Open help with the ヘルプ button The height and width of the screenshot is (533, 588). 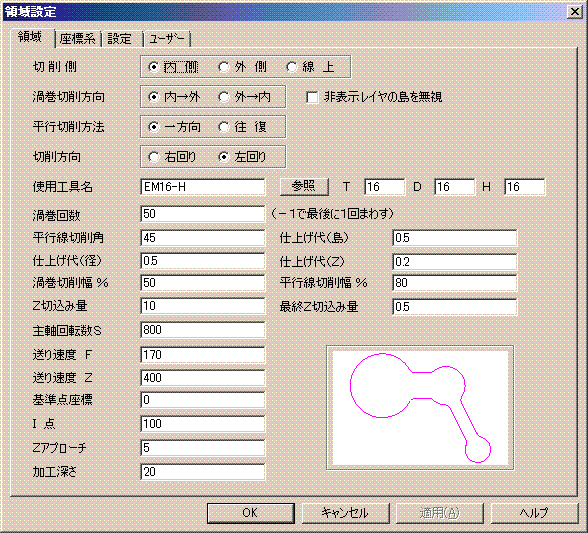(534, 513)
